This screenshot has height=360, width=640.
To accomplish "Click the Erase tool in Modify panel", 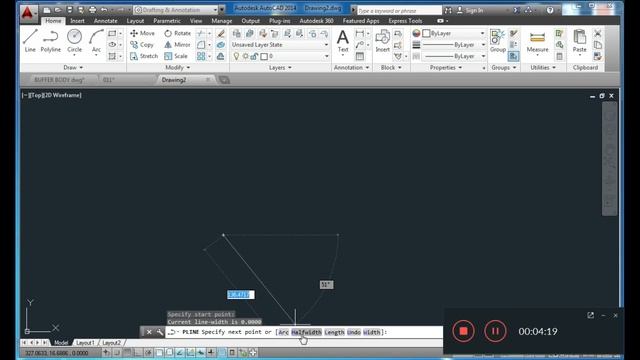I will (221, 33).
